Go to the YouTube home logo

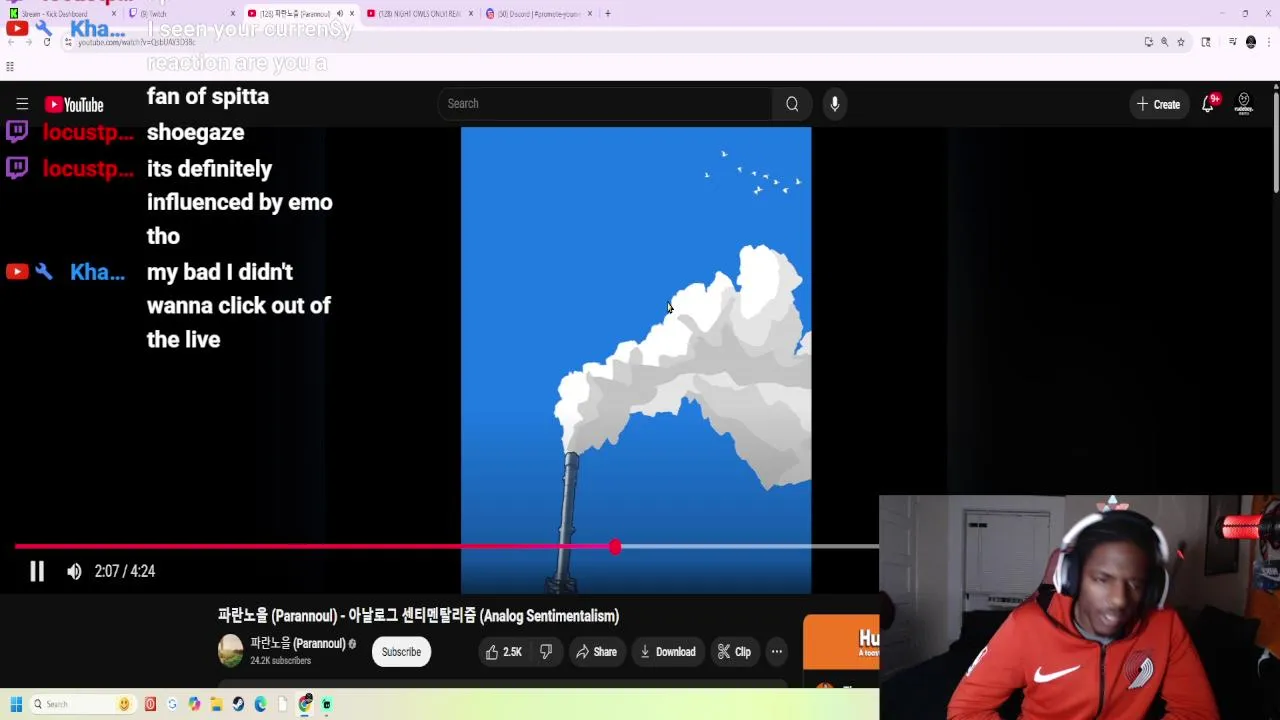coord(74,104)
